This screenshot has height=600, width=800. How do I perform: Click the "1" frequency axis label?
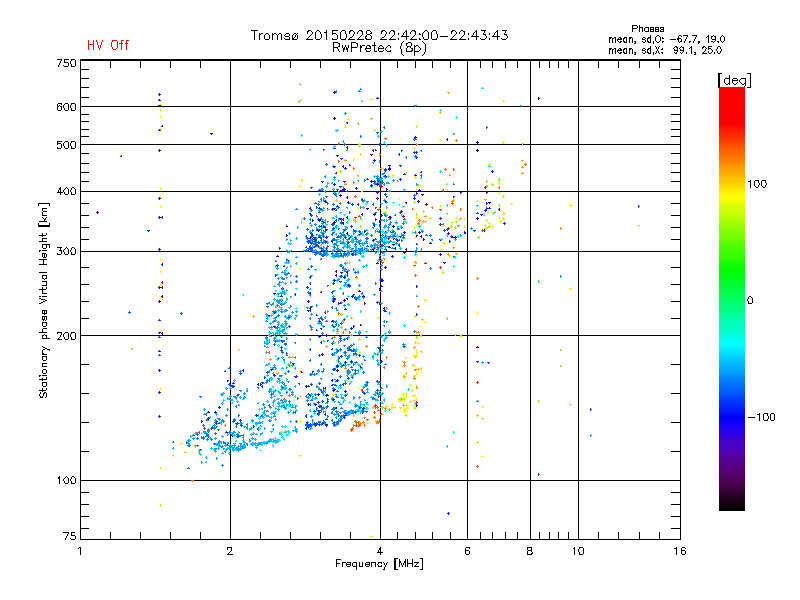click(80, 551)
